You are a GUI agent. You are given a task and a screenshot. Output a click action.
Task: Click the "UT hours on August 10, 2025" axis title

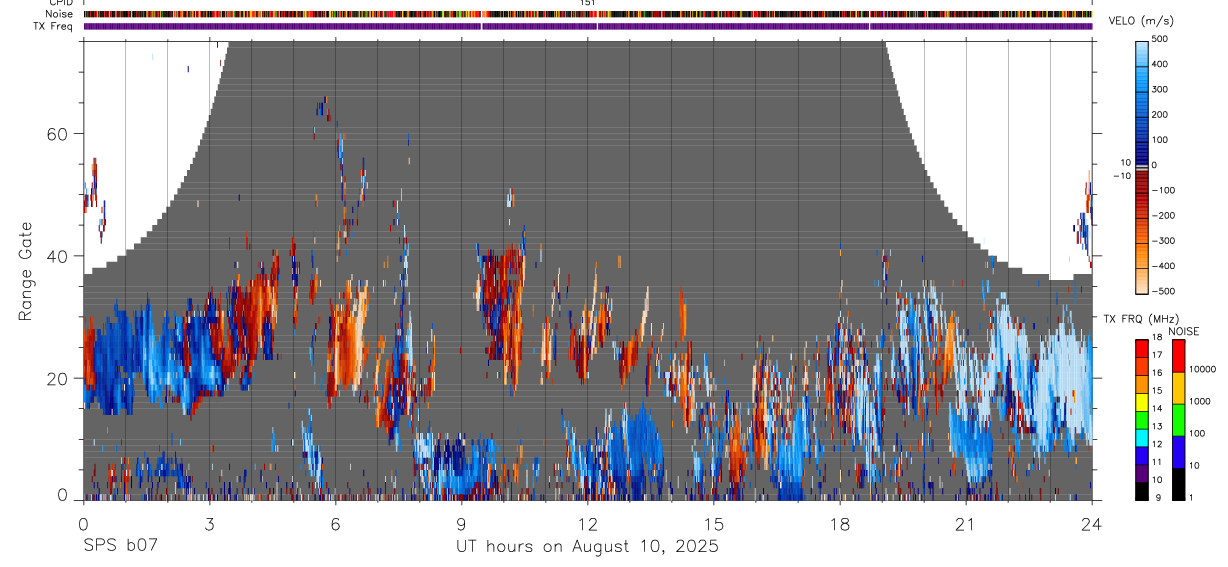(588, 547)
